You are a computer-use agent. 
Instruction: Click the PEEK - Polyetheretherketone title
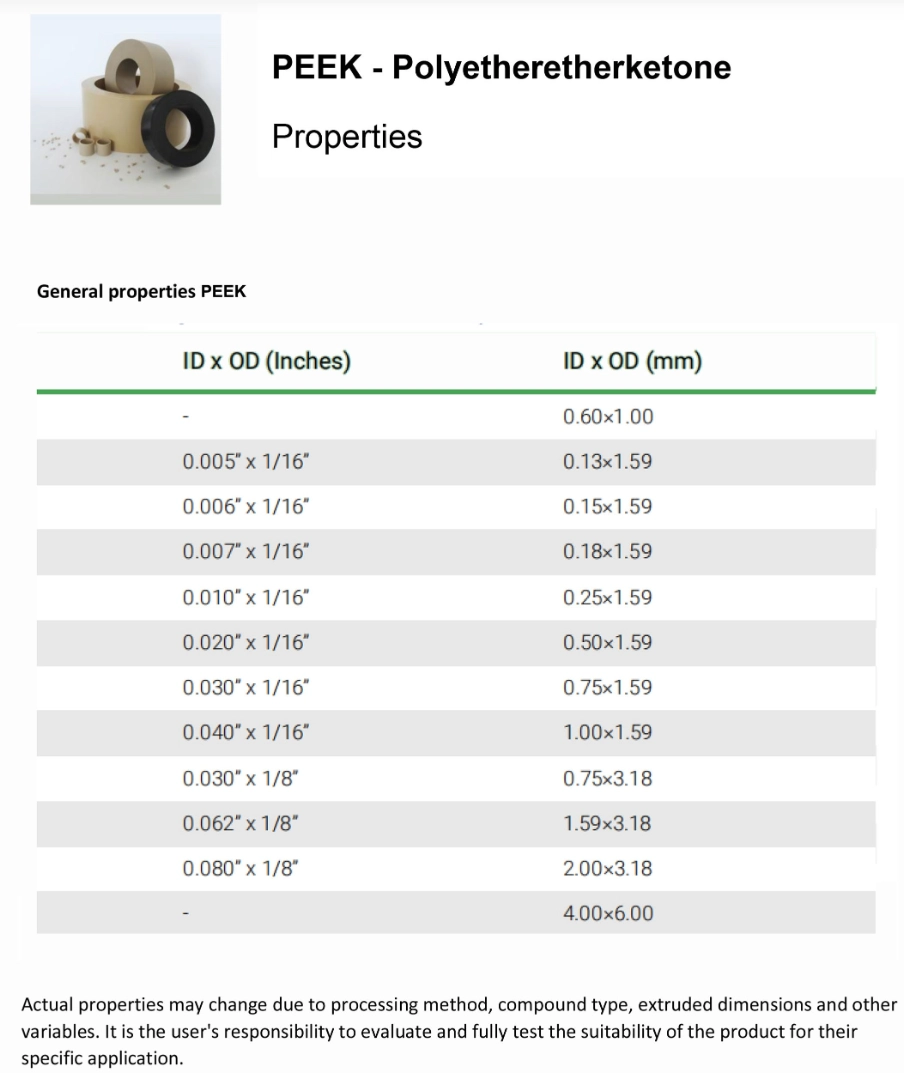pyautogui.click(x=501, y=67)
